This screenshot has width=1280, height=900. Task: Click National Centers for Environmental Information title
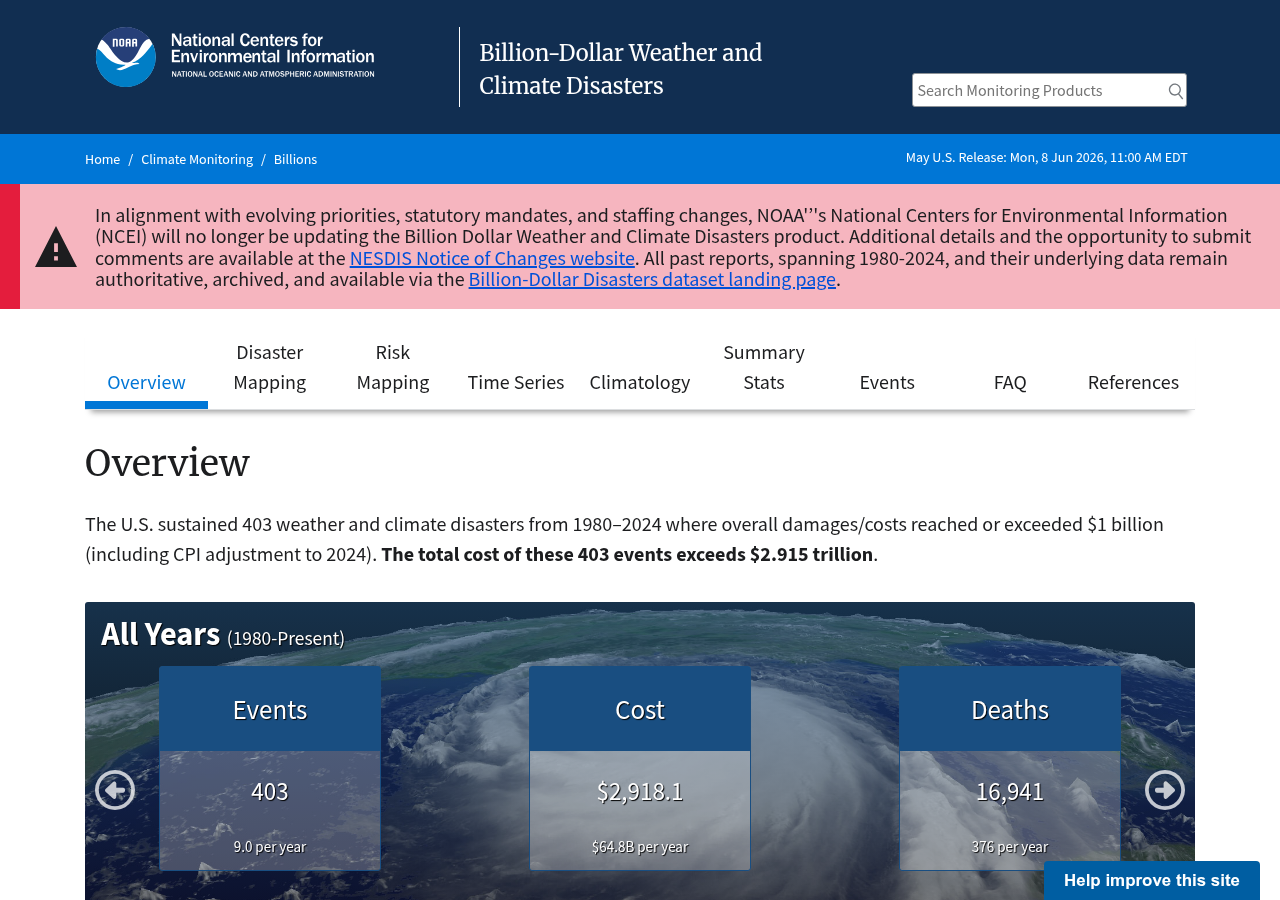coord(272,55)
